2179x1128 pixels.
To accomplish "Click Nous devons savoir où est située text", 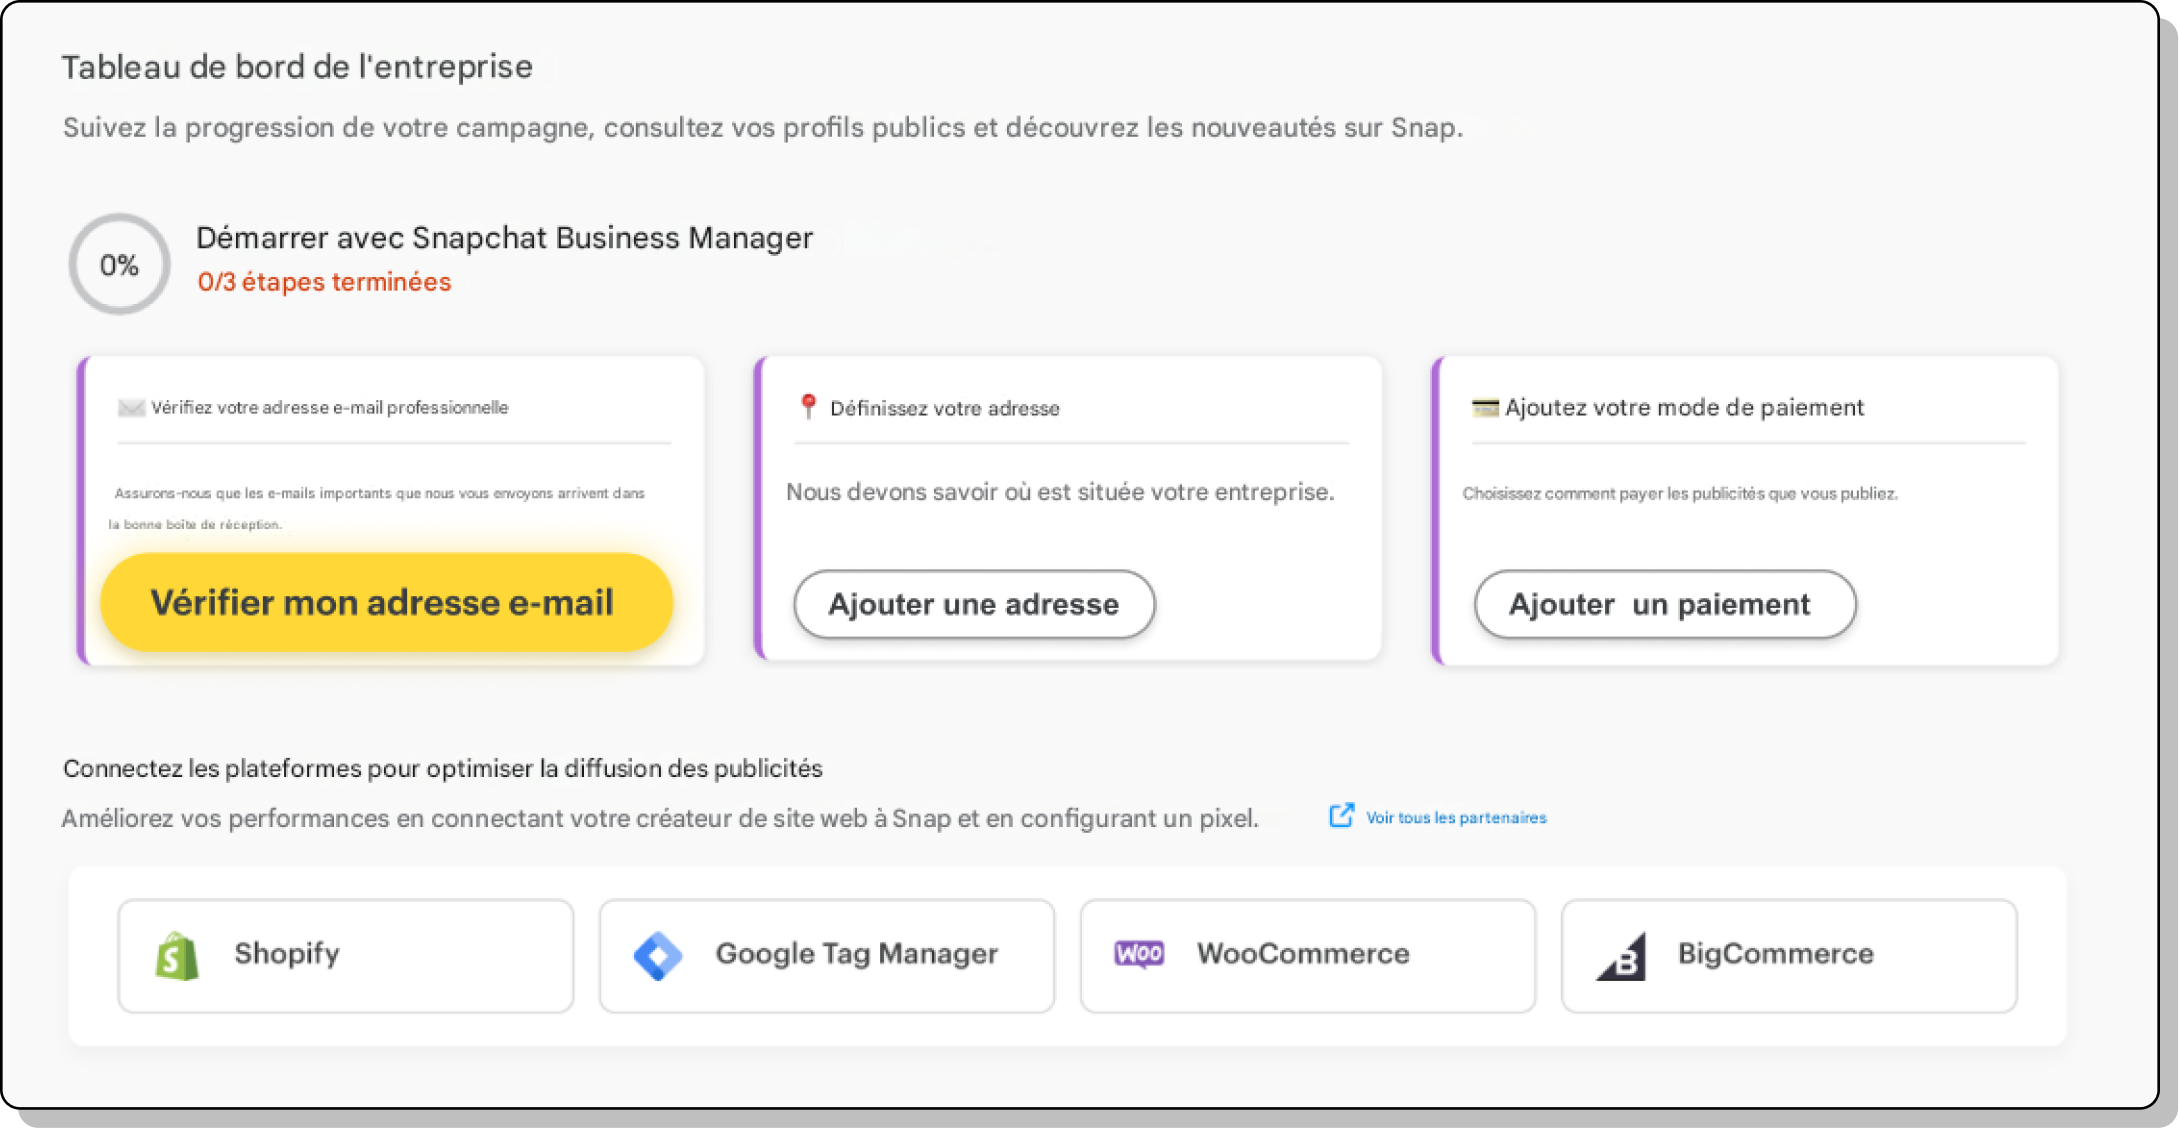I will click(x=1060, y=492).
